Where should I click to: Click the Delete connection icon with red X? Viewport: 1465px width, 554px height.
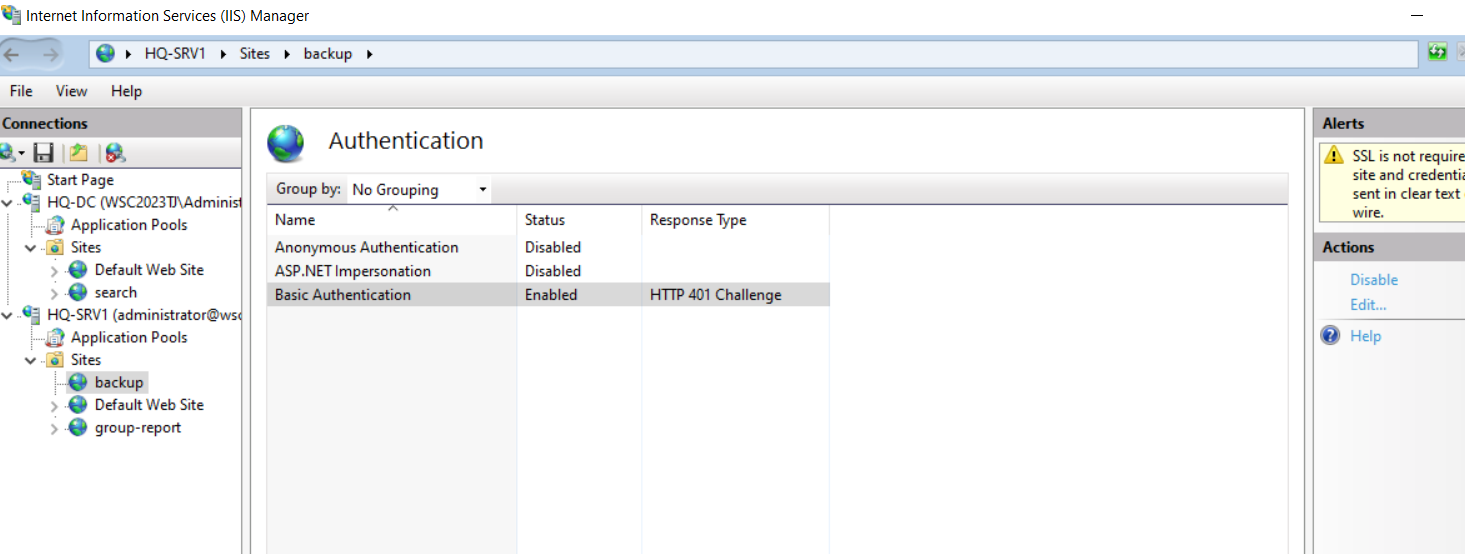point(115,153)
